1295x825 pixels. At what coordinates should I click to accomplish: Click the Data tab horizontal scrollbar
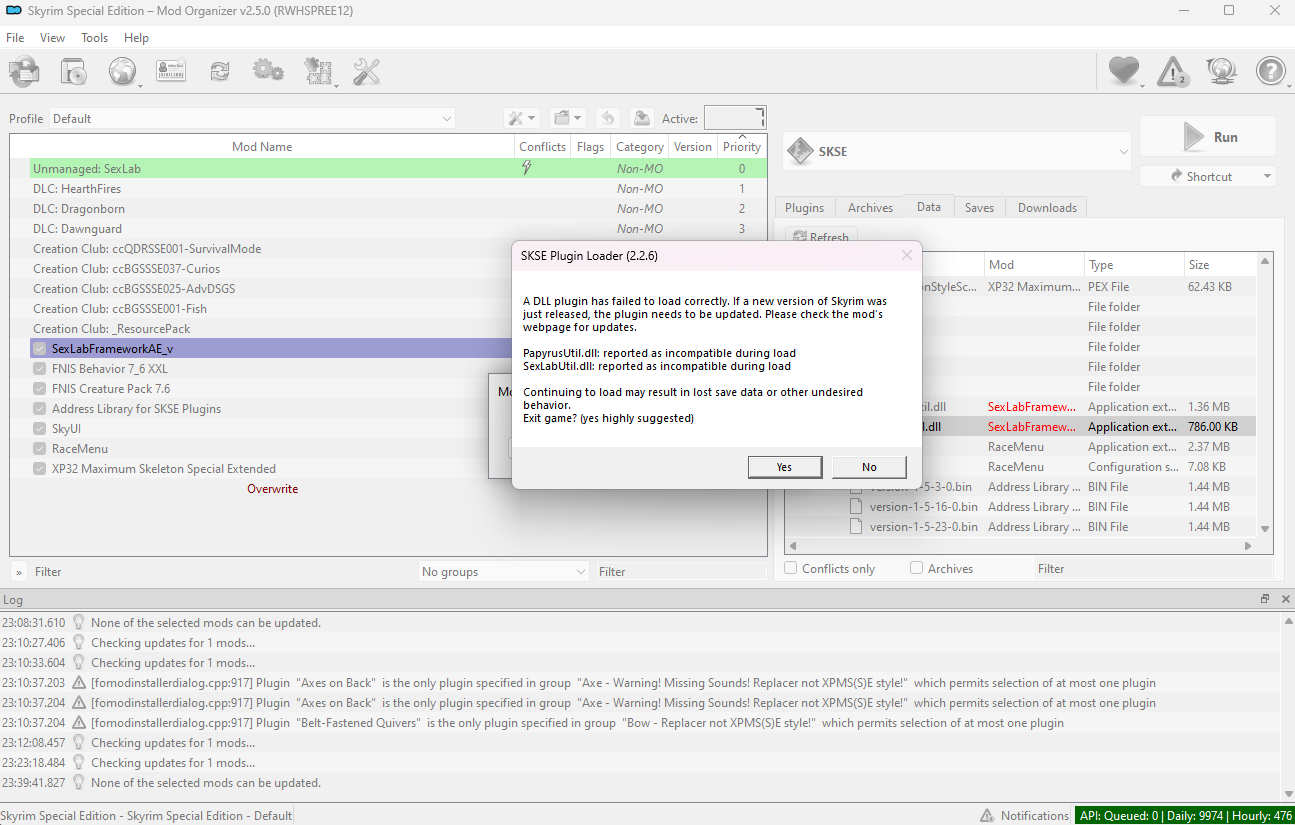(1021, 546)
